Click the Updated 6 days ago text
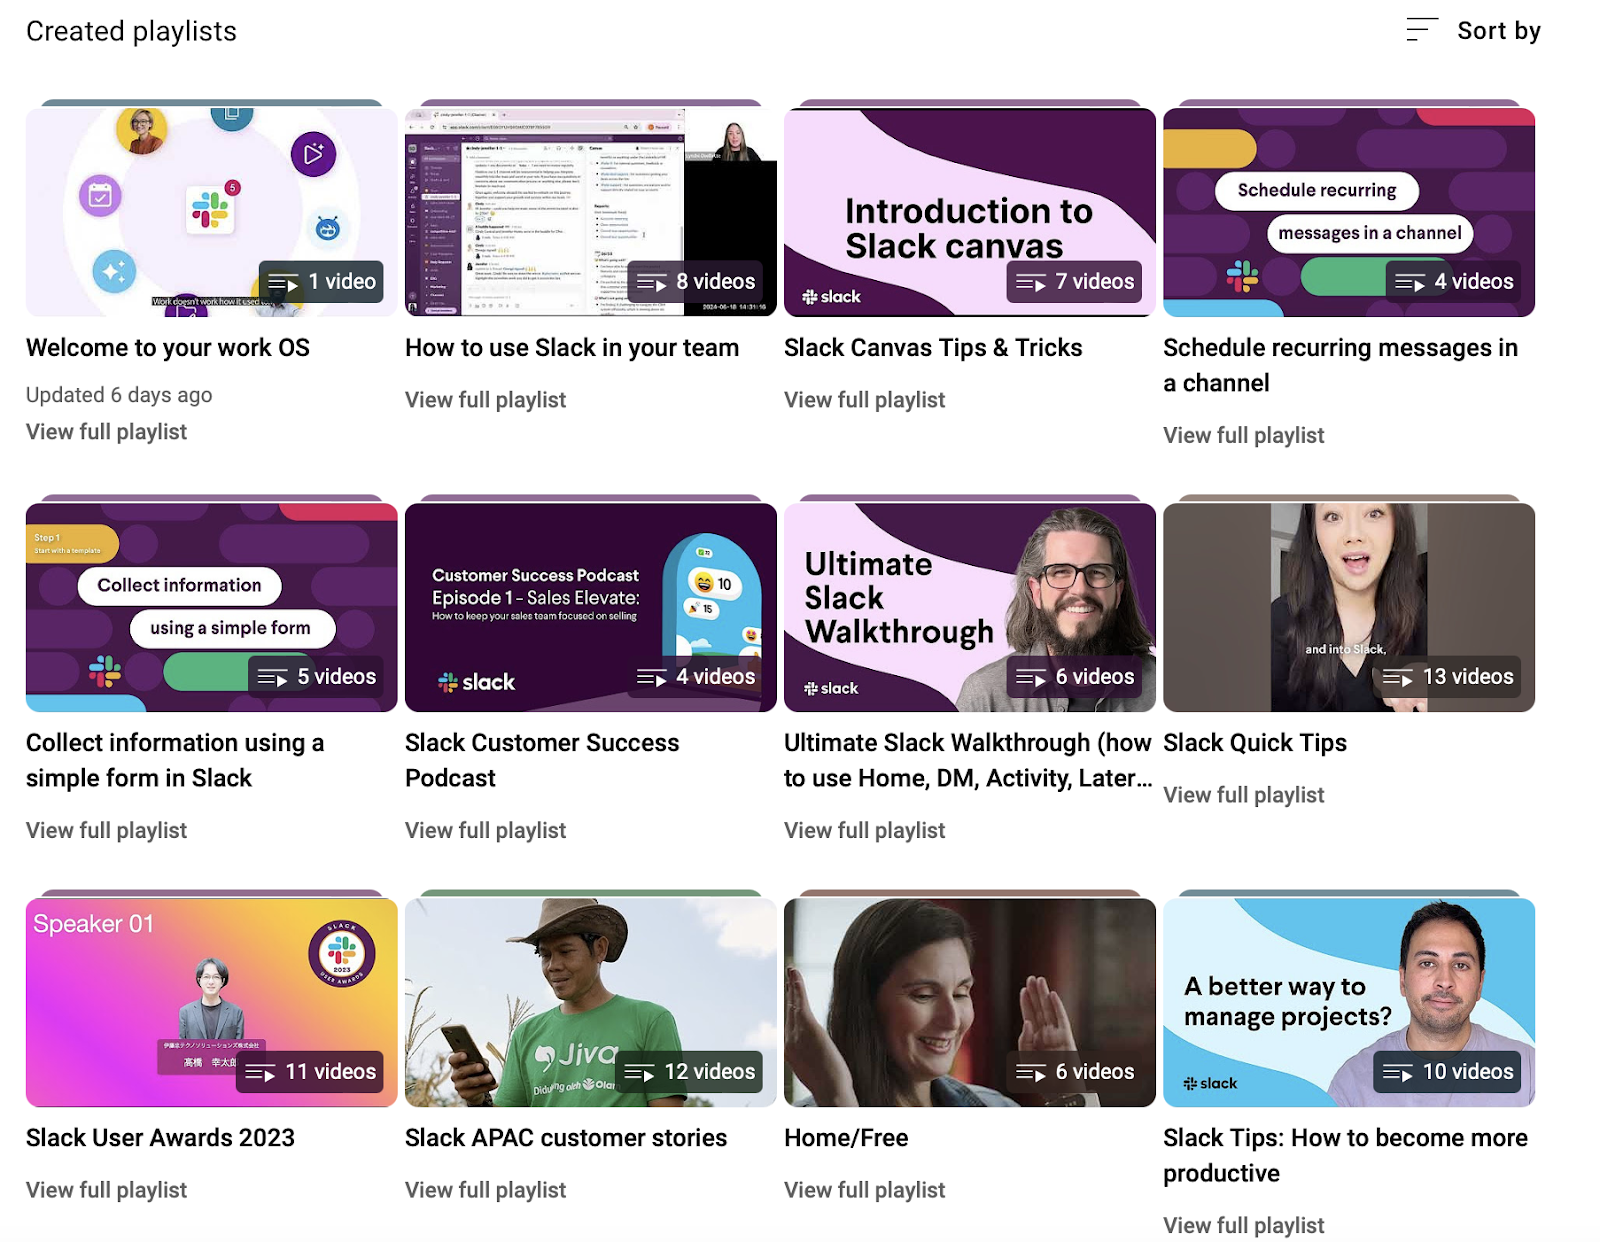The image size is (1600, 1242). [119, 395]
